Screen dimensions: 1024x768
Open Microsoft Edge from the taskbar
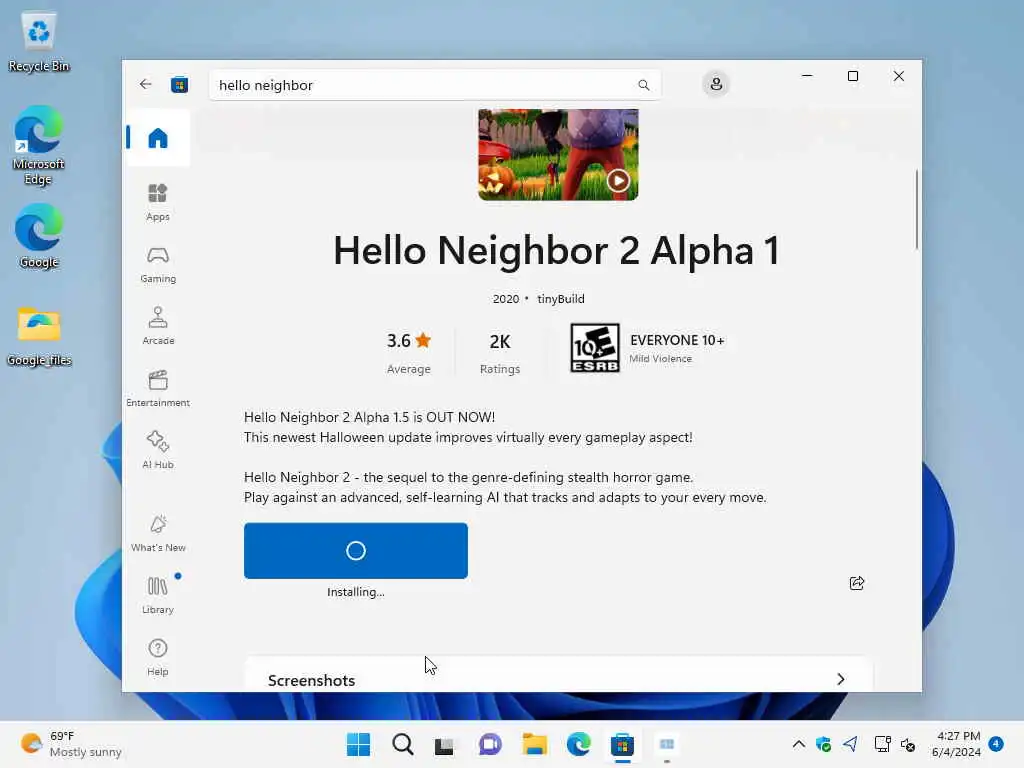point(579,744)
